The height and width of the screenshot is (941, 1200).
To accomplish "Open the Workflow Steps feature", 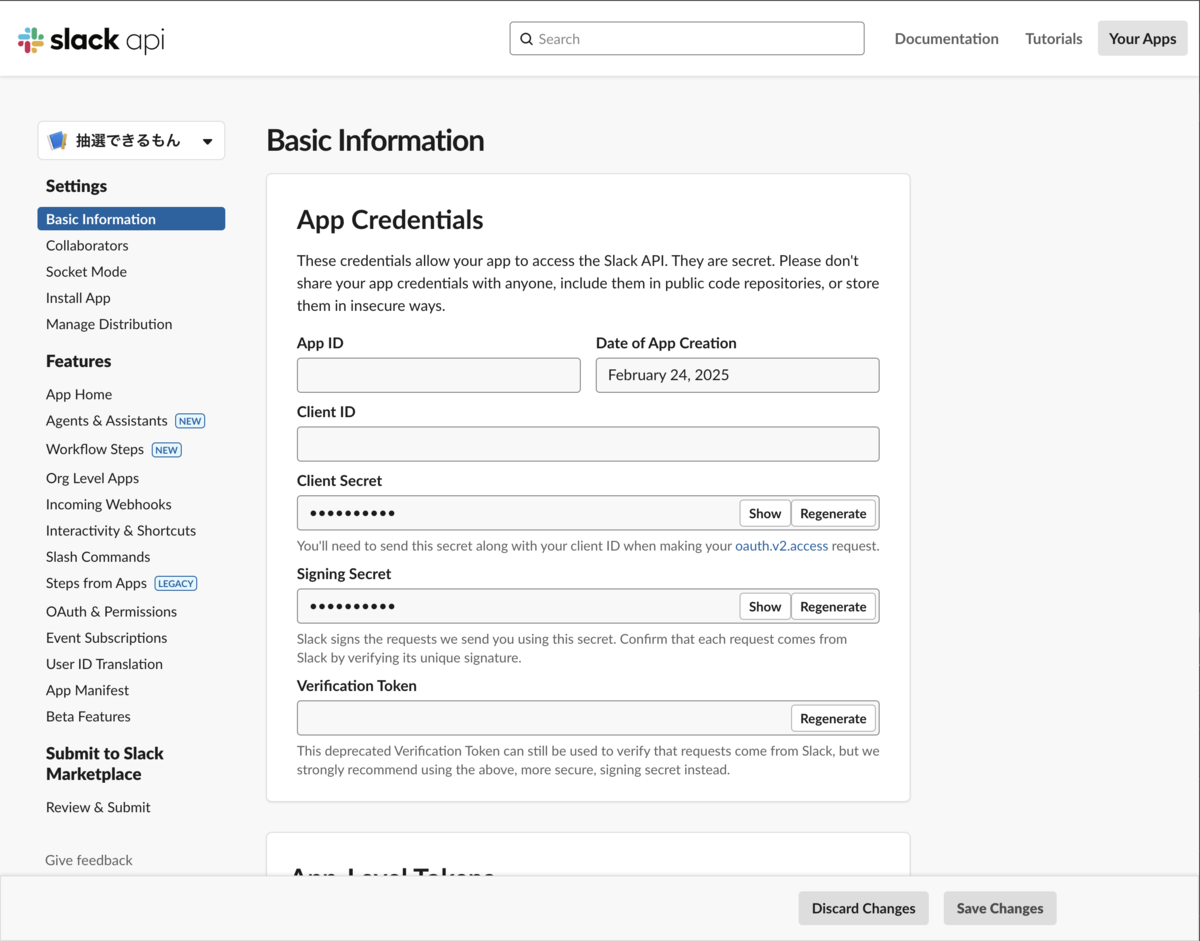I will (x=95, y=449).
